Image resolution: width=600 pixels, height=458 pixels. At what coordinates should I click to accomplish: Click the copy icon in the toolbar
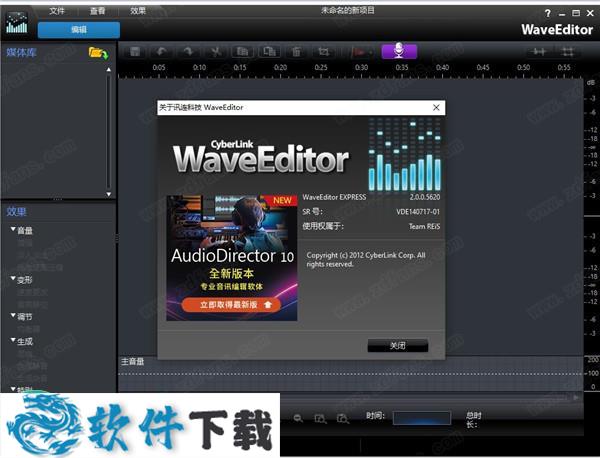point(242,51)
